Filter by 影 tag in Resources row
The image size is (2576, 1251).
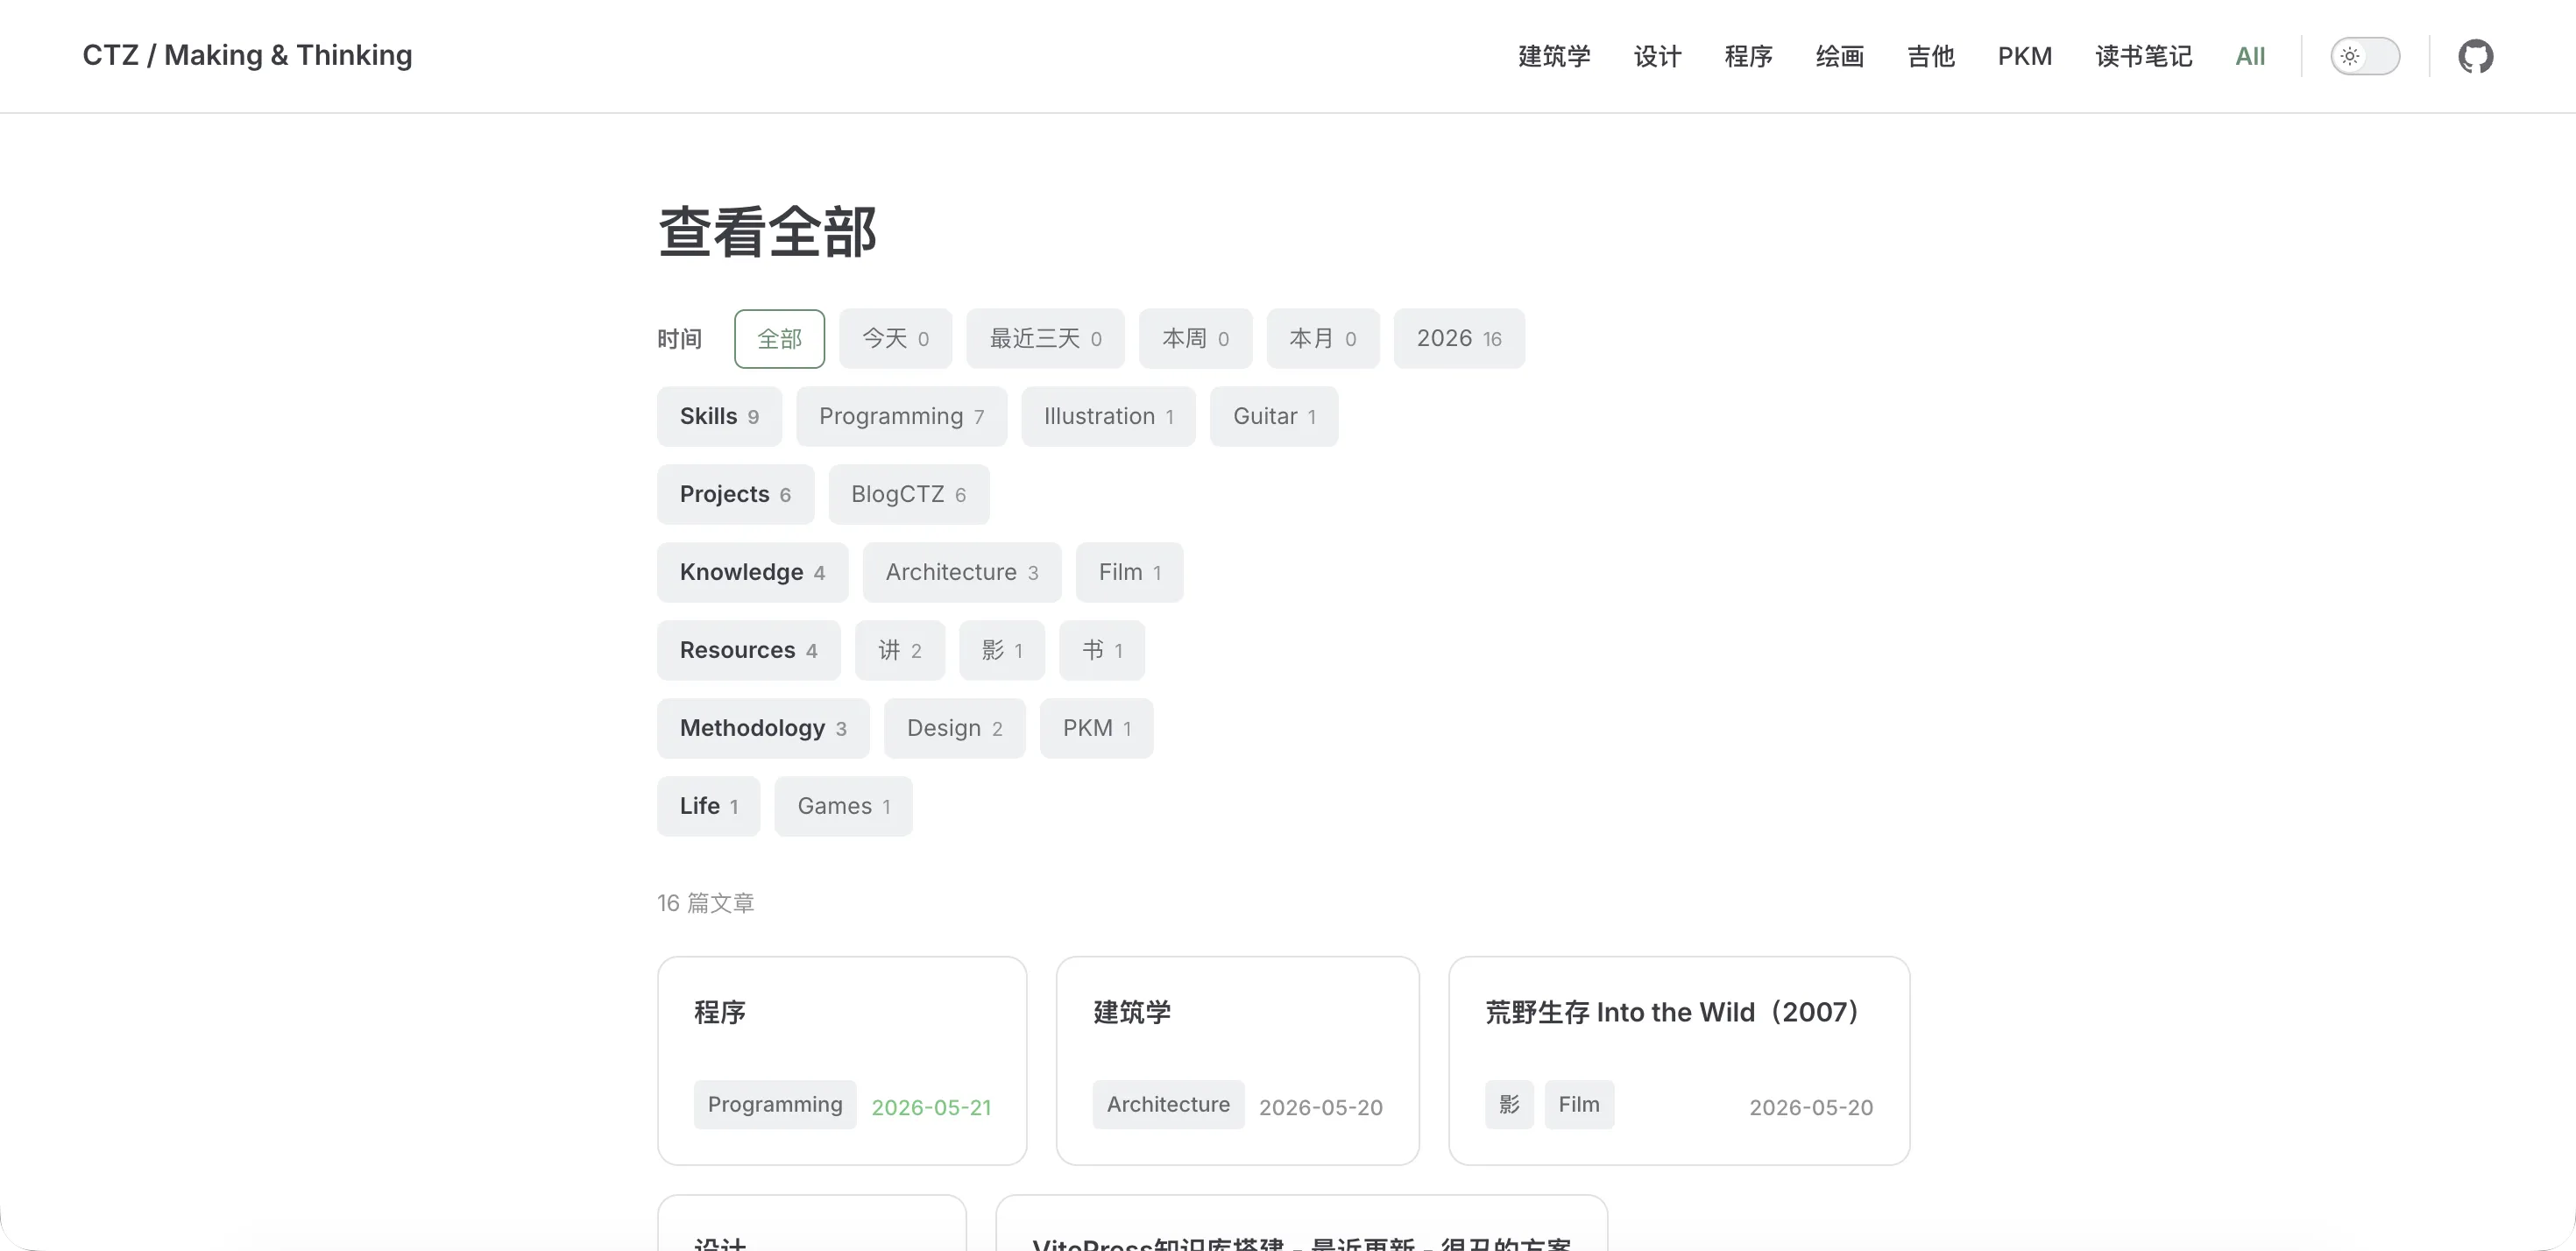1001,651
